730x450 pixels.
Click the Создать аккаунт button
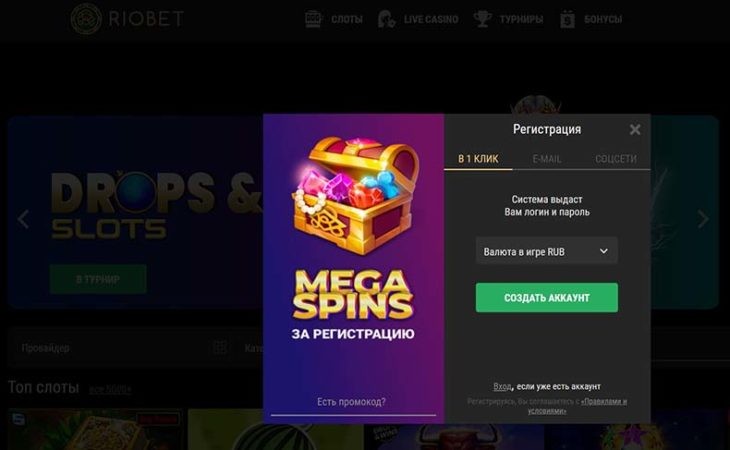click(x=547, y=298)
